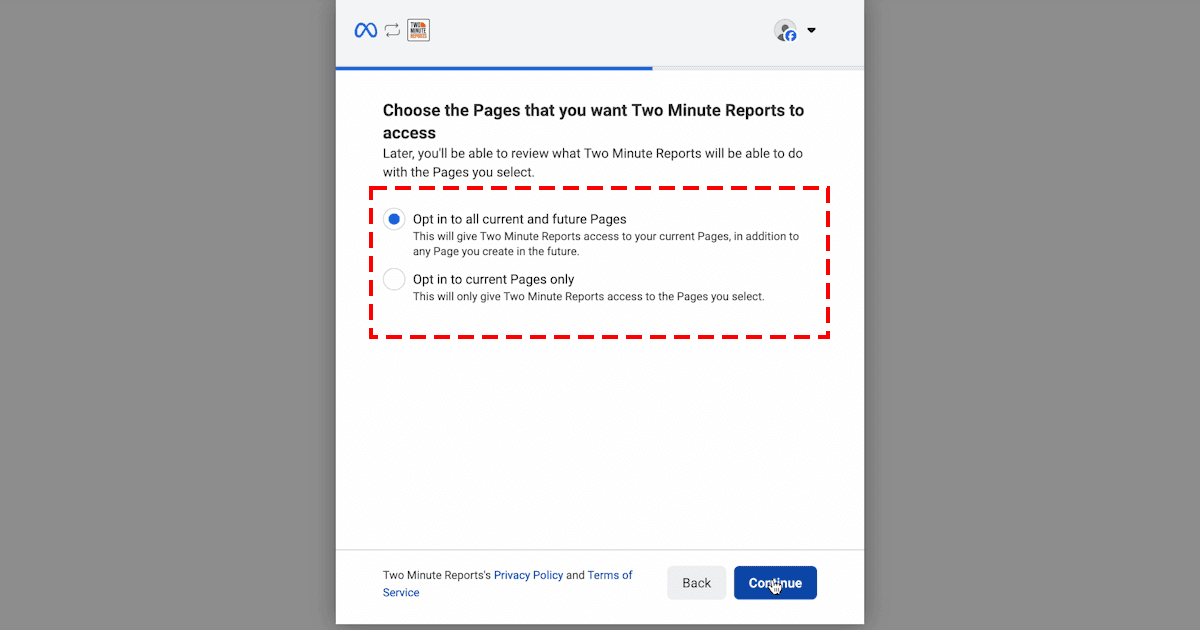Click the Meta logo icon
The image size is (1200, 630).
[x=366, y=30]
